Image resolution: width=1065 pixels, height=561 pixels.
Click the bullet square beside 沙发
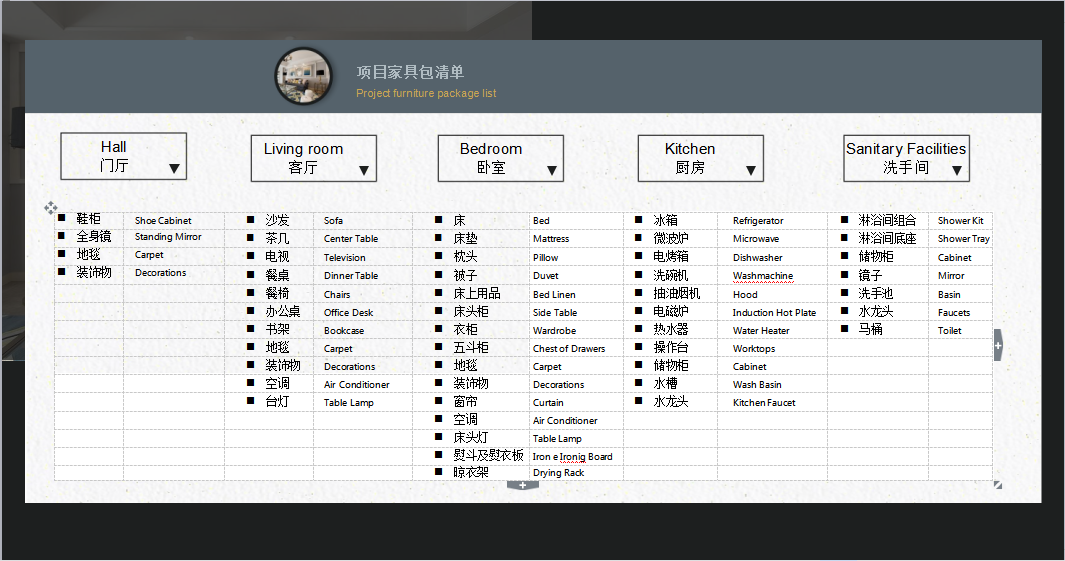(x=251, y=219)
